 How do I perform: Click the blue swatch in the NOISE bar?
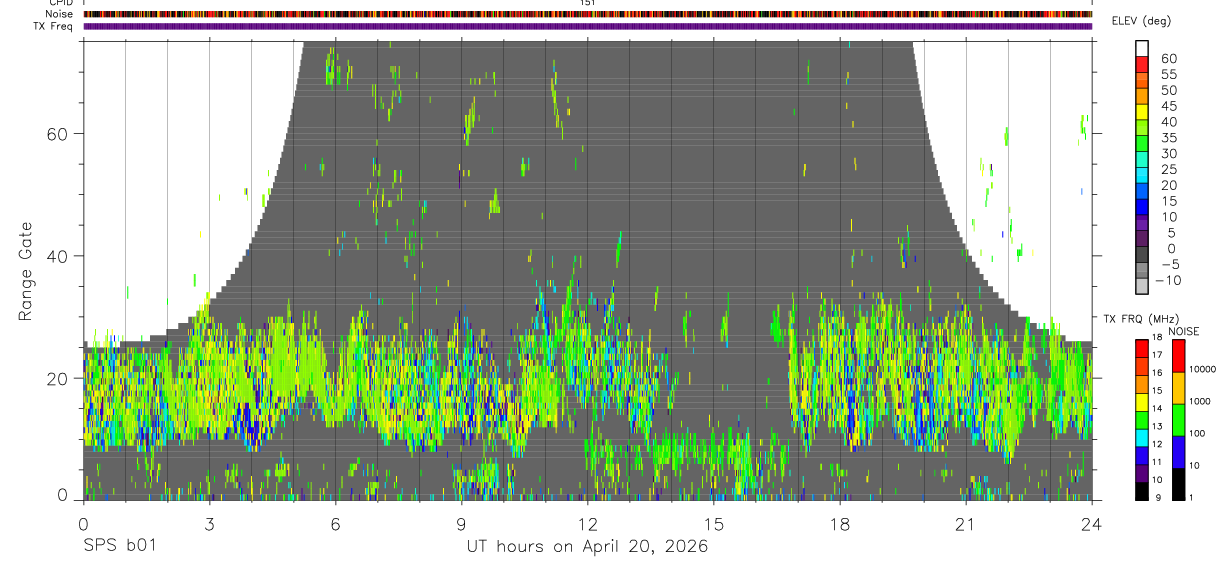(x=1178, y=452)
